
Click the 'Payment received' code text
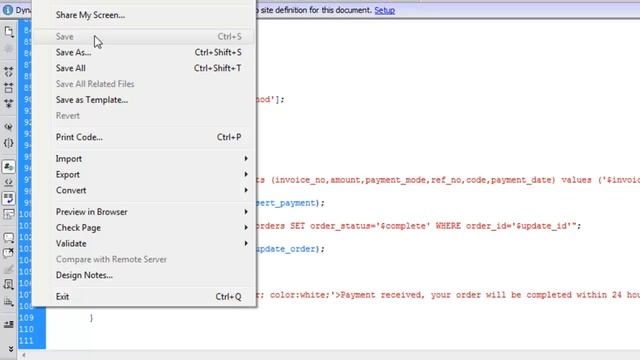[x=383, y=295]
